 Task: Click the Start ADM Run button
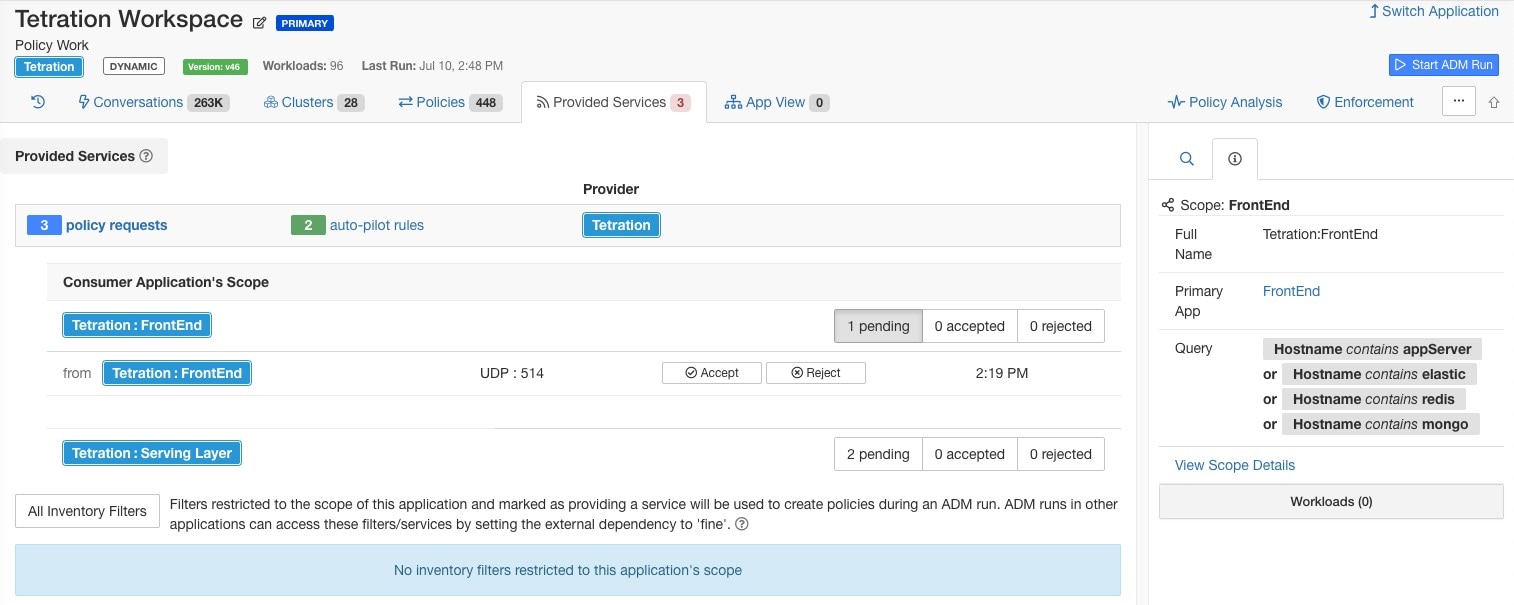point(1443,64)
